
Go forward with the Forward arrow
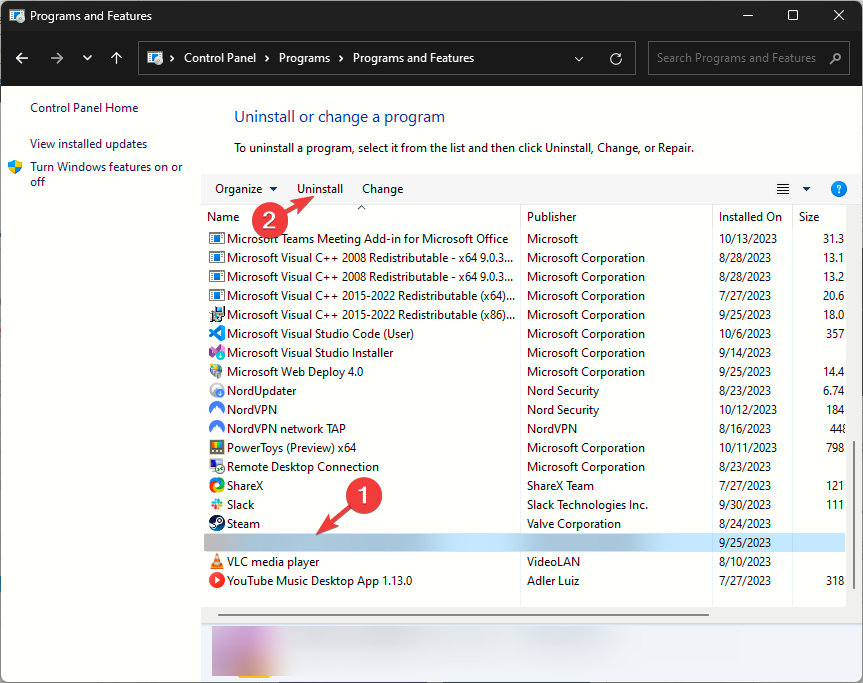tap(57, 58)
